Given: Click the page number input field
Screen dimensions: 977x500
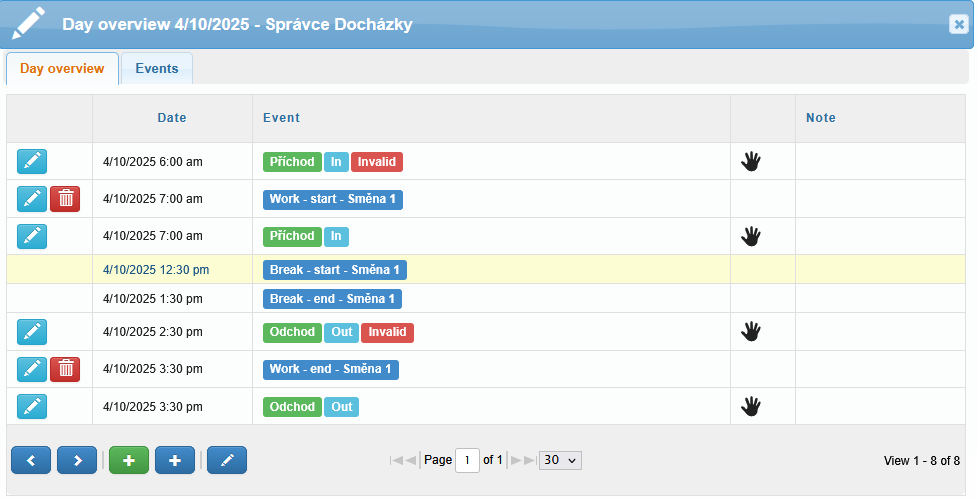Looking at the screenshot, I should (467, 460).
